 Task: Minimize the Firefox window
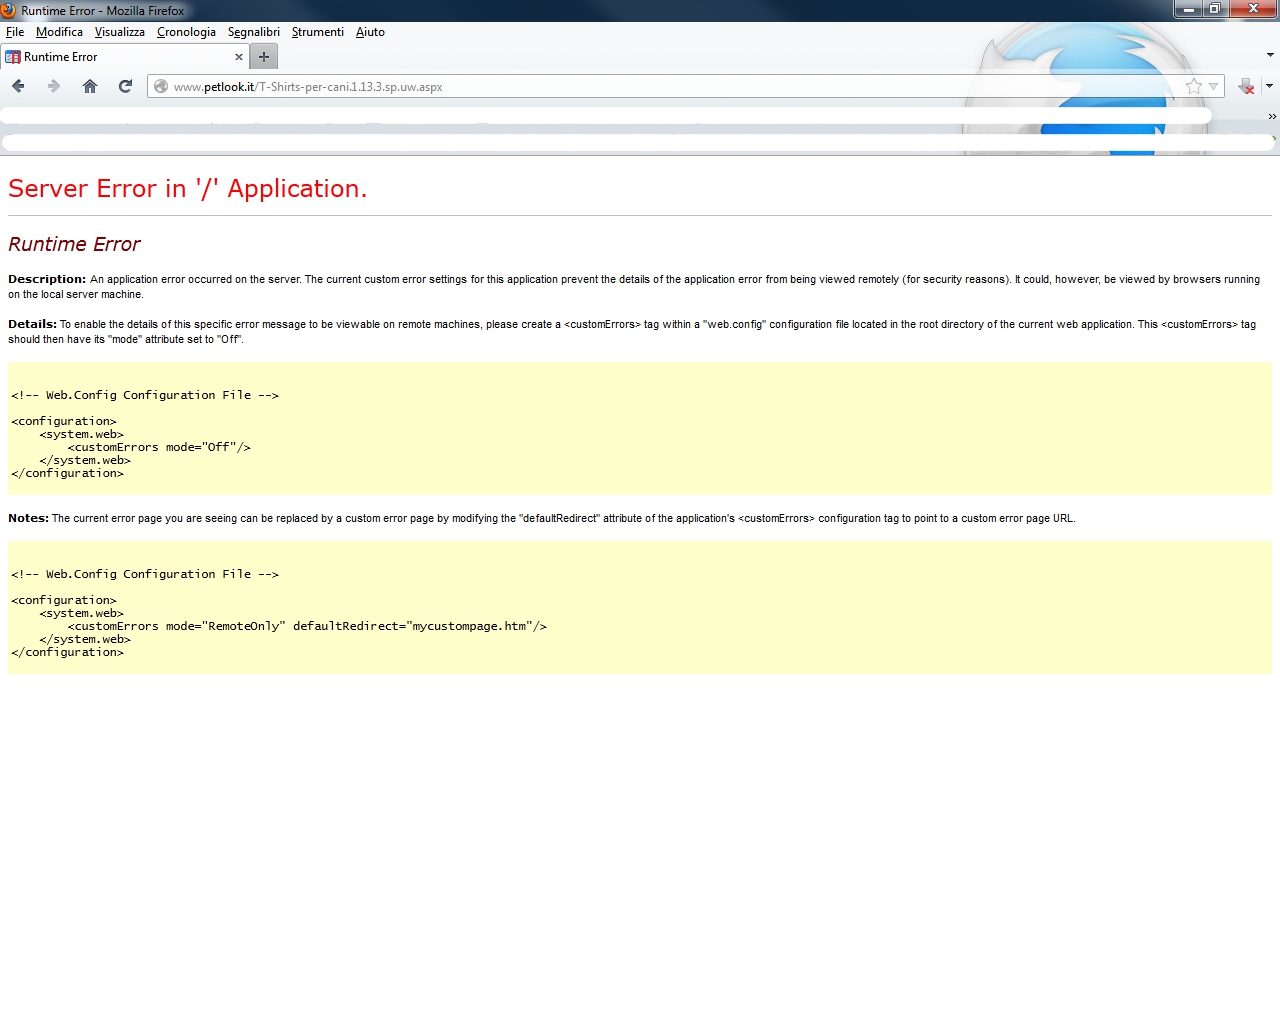pos(1189,9)
